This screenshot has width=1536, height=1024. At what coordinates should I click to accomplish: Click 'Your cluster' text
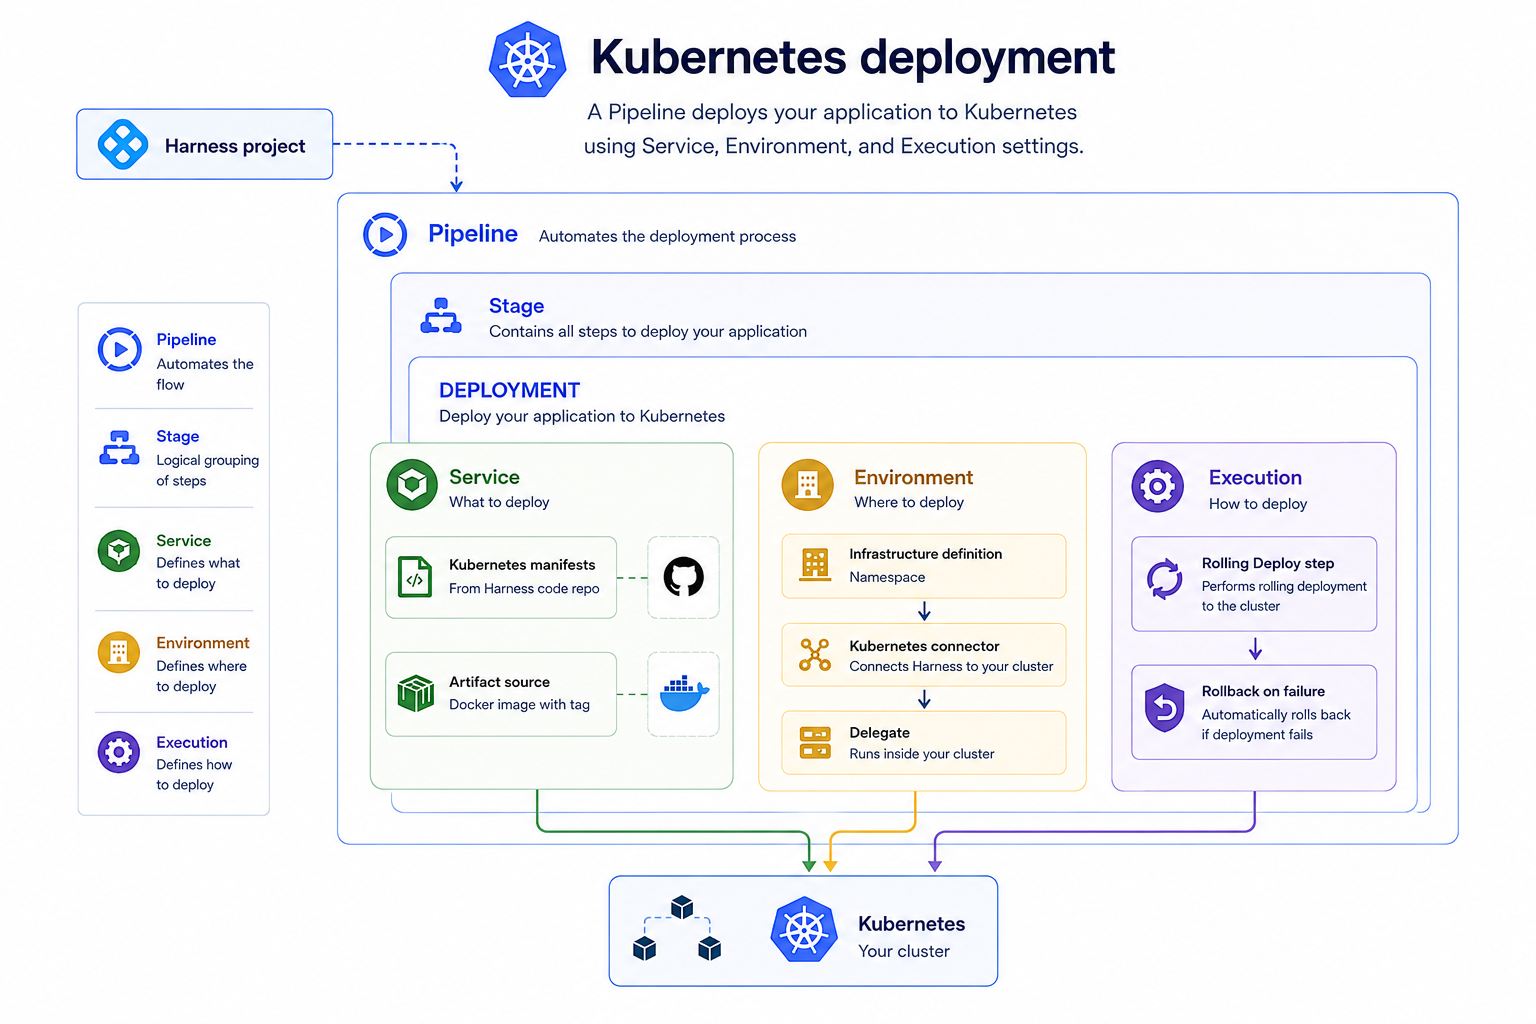pos(904,951)
